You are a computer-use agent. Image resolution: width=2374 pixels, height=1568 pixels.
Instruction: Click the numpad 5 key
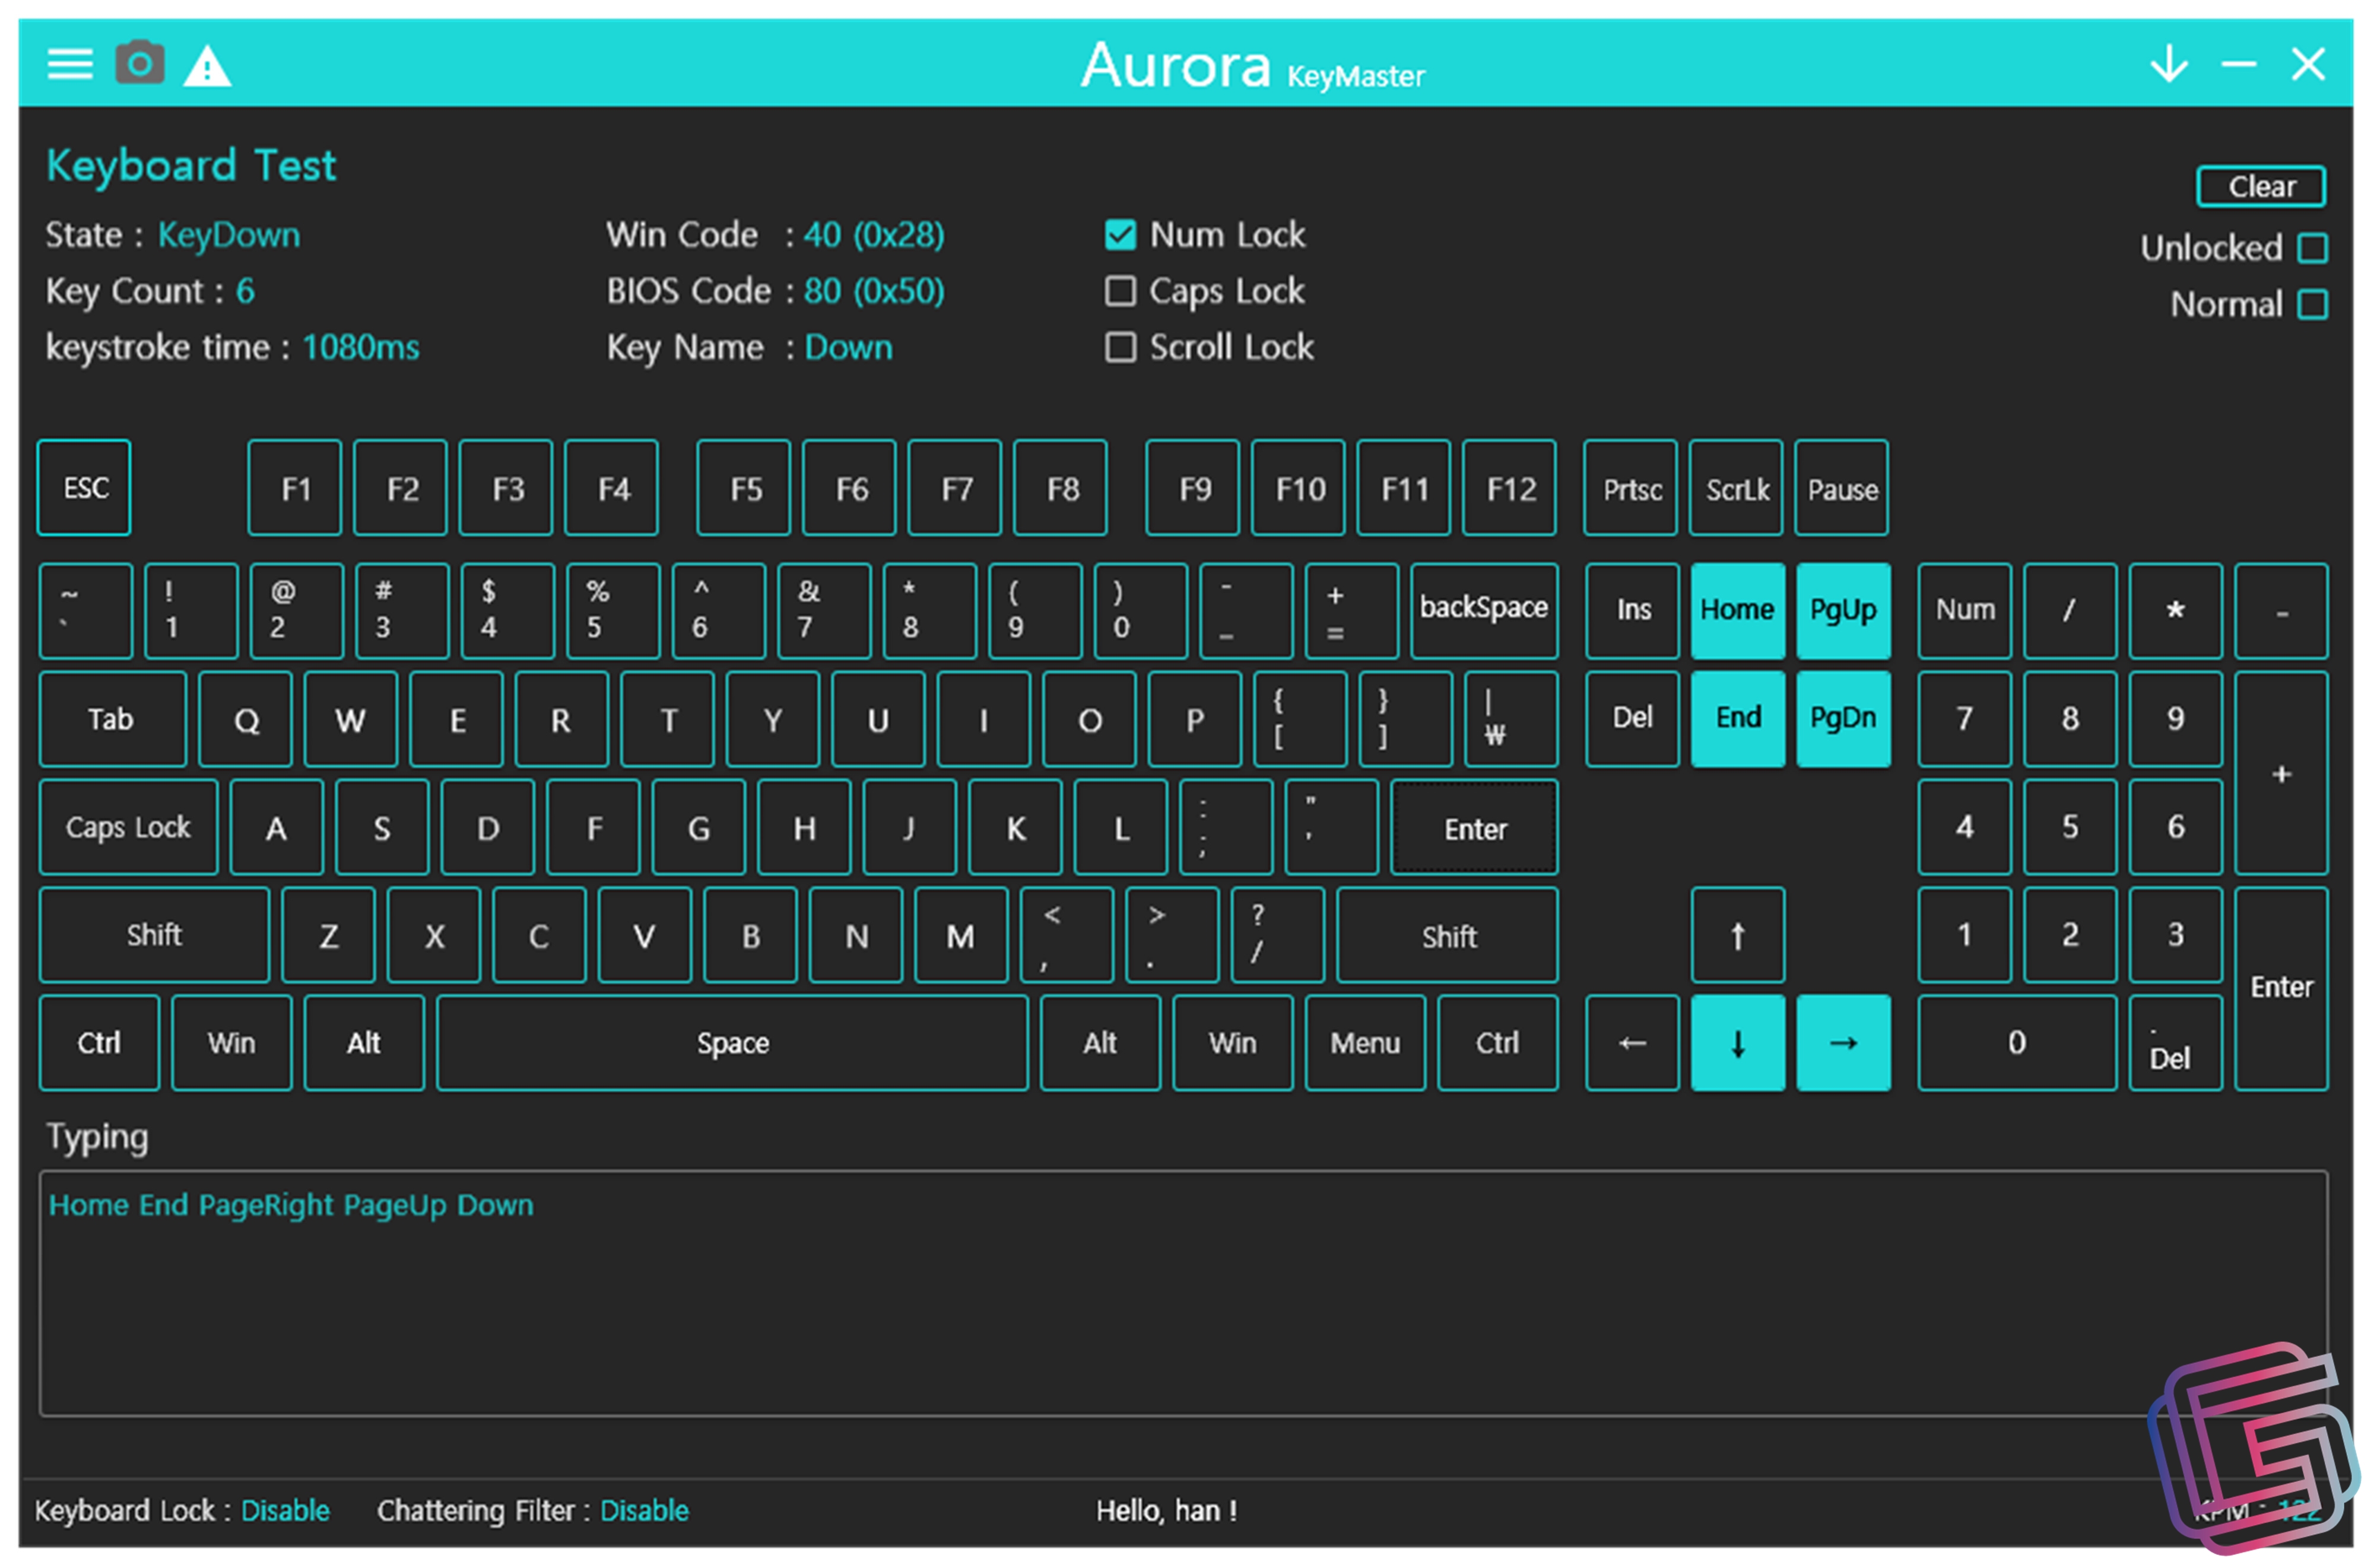[2070, 827]
